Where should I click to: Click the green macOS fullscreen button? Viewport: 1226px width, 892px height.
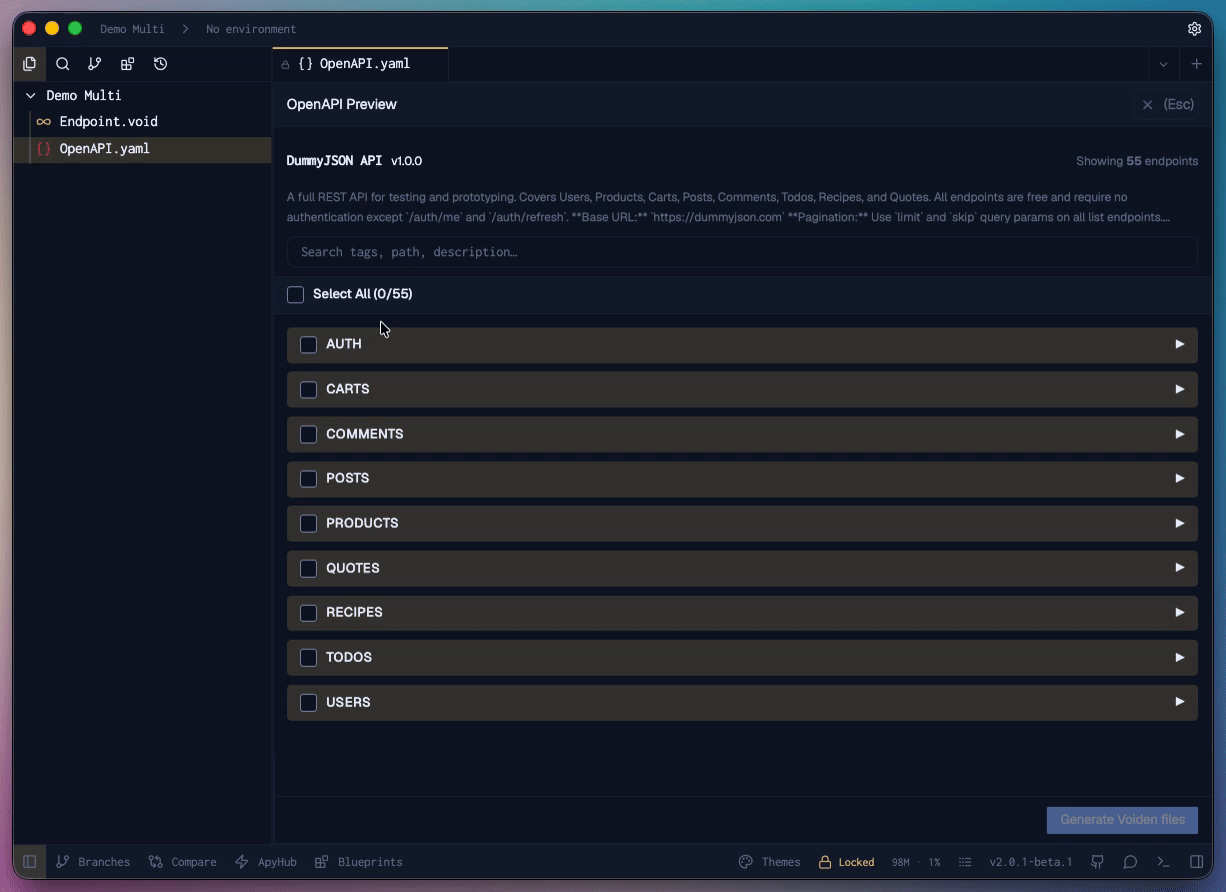click(x=75, y=29)
